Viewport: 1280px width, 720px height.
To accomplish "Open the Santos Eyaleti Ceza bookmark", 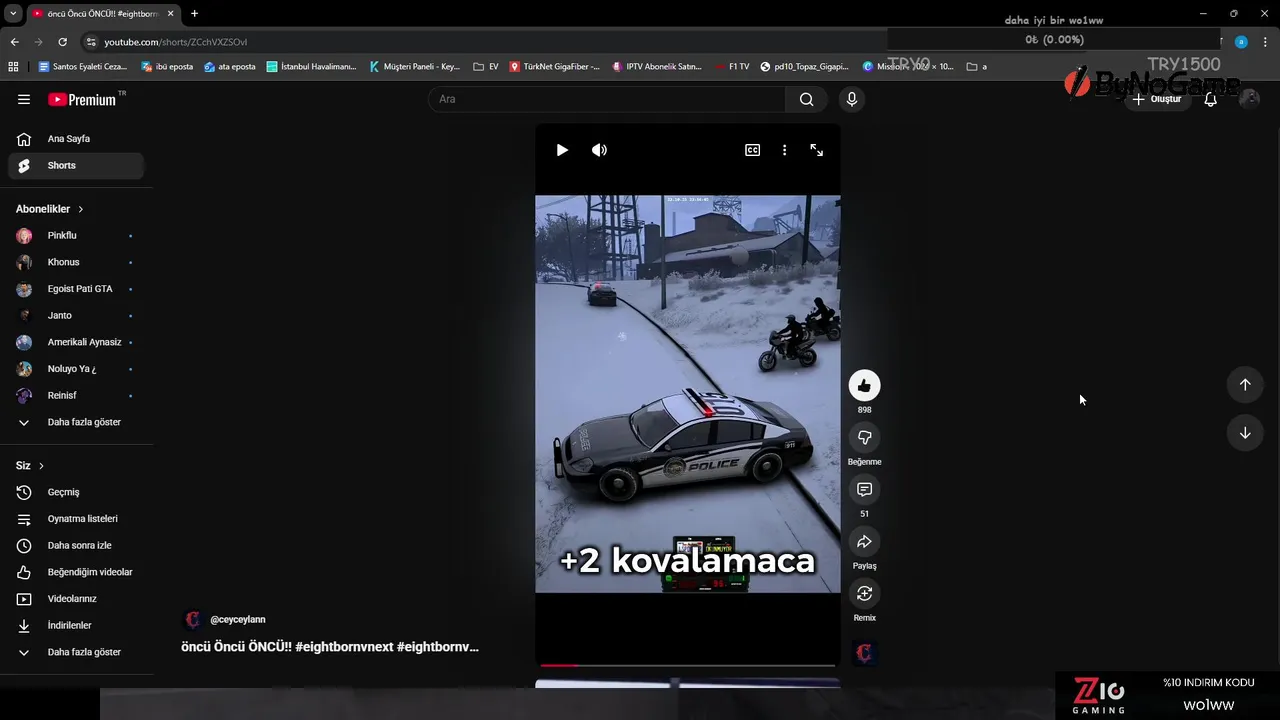I will [x=83, y=67].
